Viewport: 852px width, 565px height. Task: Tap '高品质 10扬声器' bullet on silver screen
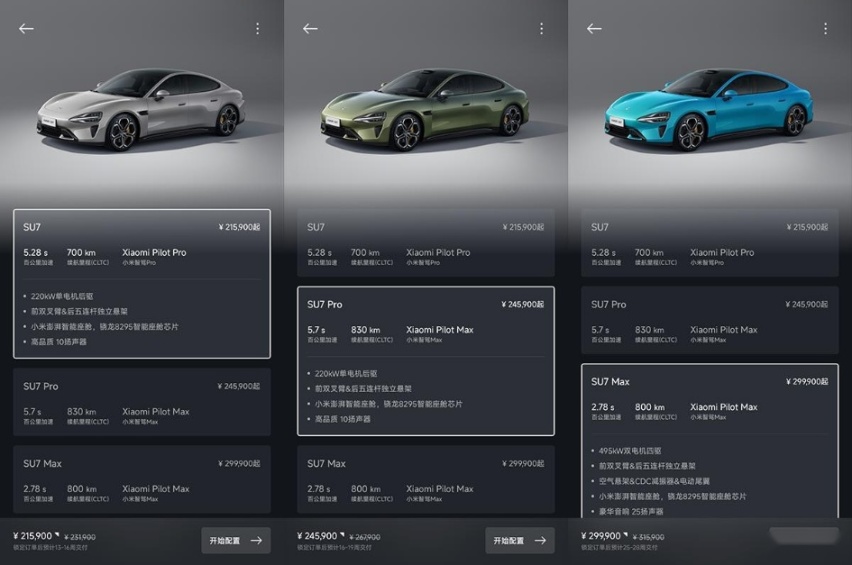[x=58, y=342]
